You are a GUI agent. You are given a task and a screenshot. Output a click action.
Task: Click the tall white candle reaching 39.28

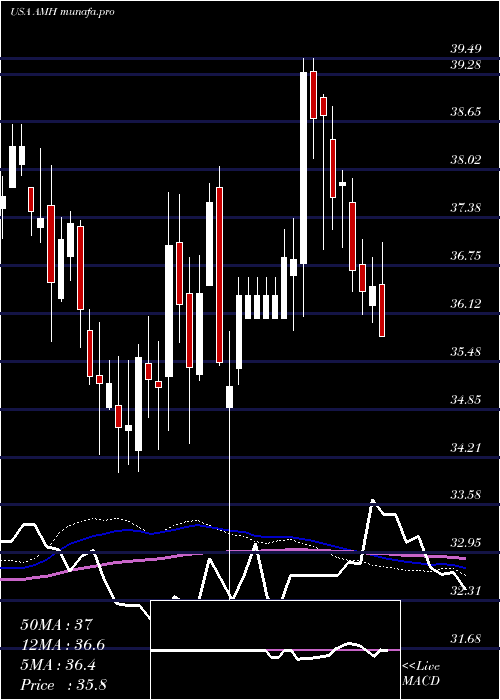pos(304,168)
